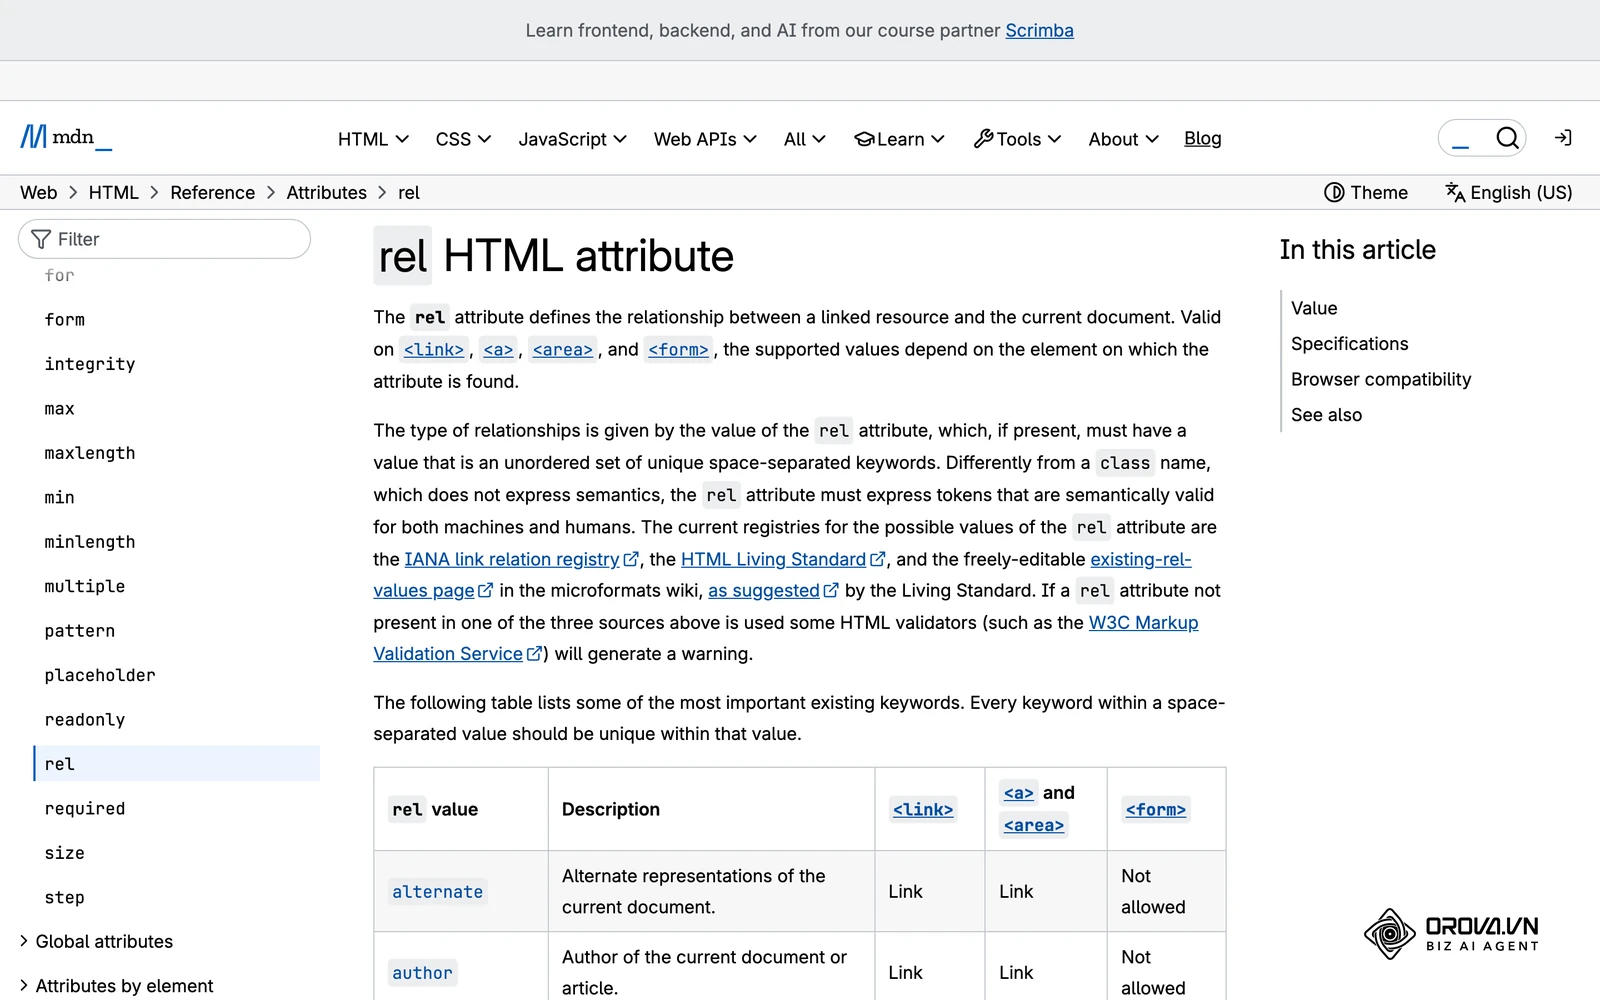Select minlength attribute in sidebar
The height and width of the screenshot is (1000, 1600).
point(89,542)
